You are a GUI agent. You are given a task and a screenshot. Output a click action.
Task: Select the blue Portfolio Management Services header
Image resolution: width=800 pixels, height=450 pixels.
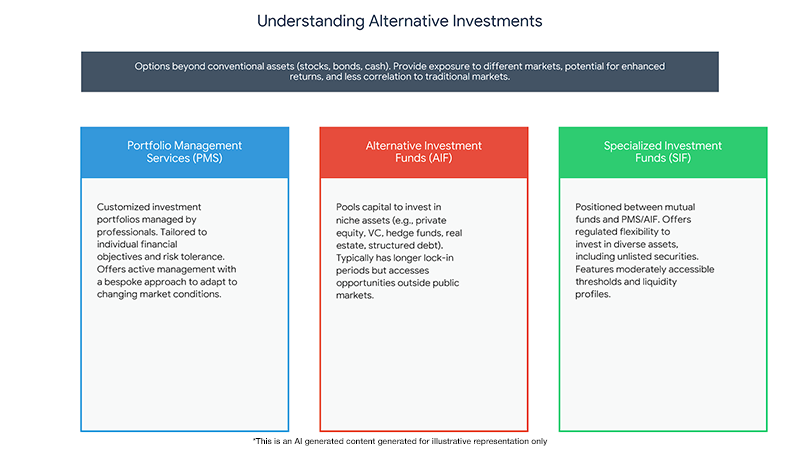185,152
